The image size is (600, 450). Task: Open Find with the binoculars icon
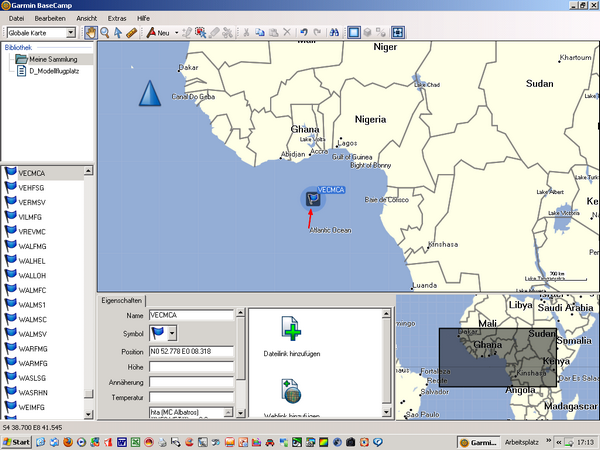pyautogui.click(x=334, y=33)
